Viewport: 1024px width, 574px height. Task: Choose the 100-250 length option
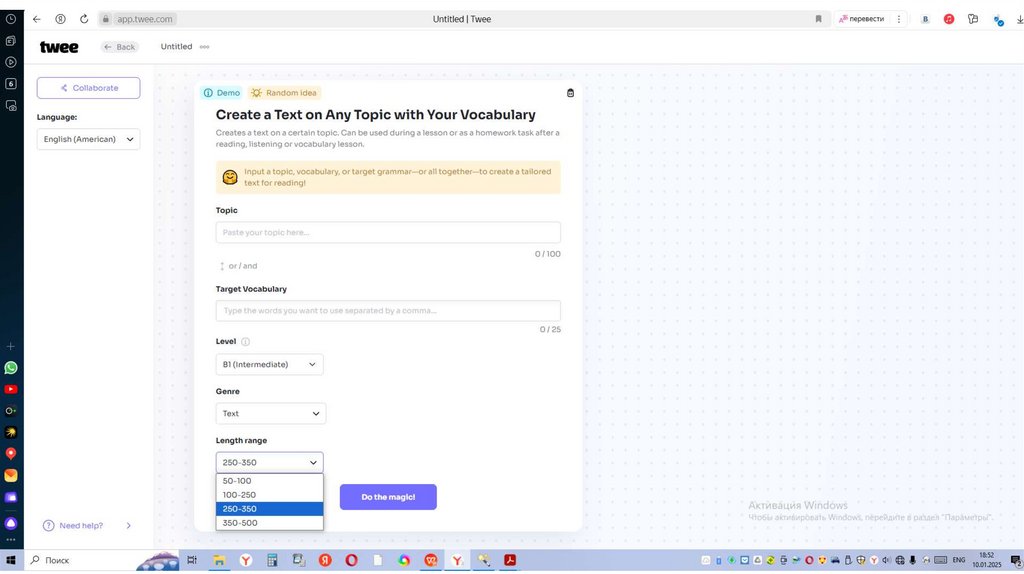(x=269, y=495)
